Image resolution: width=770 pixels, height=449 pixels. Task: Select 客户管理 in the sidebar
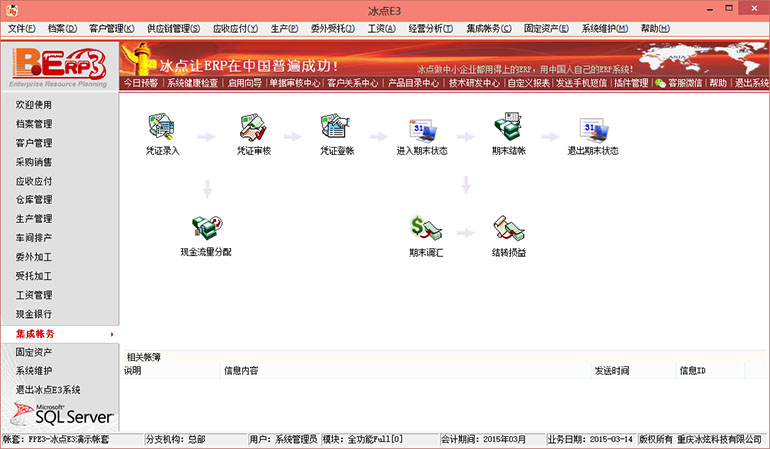tap(33, 143)
